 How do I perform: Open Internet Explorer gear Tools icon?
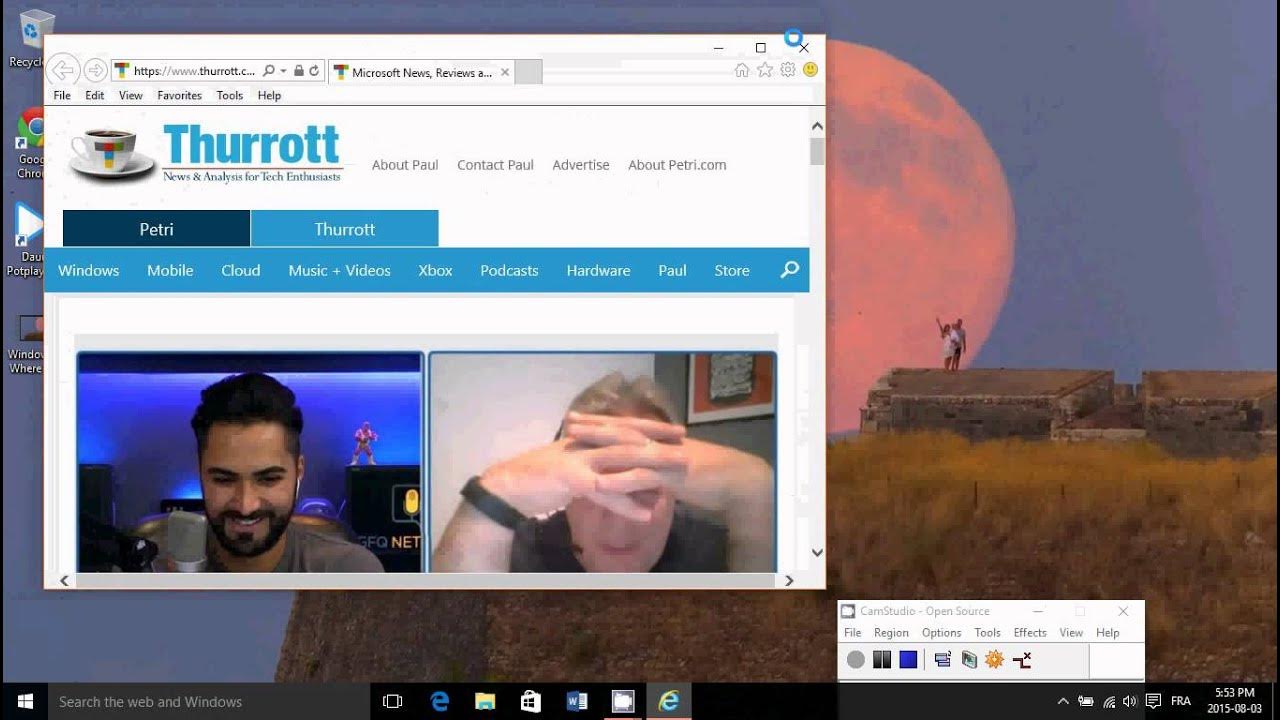pyautogui.click(x=788, y=70)
